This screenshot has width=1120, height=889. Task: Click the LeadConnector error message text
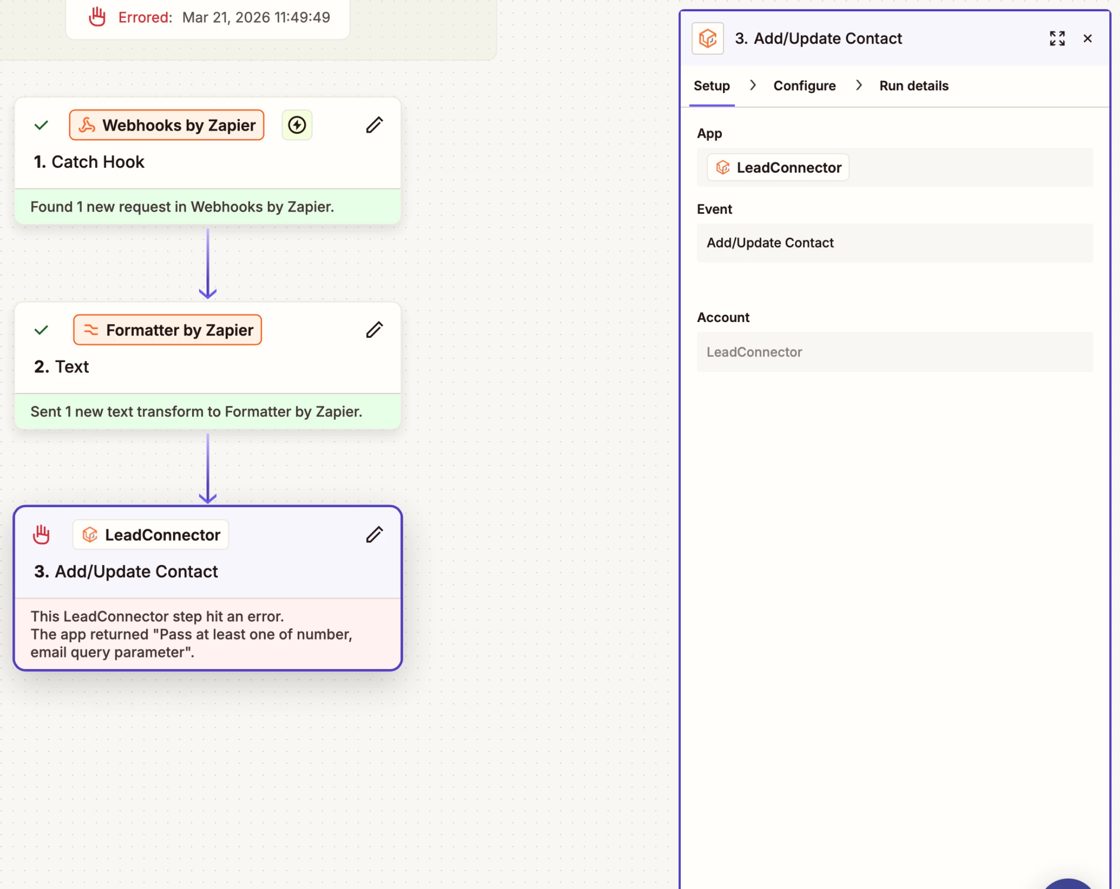click(191, 634)
